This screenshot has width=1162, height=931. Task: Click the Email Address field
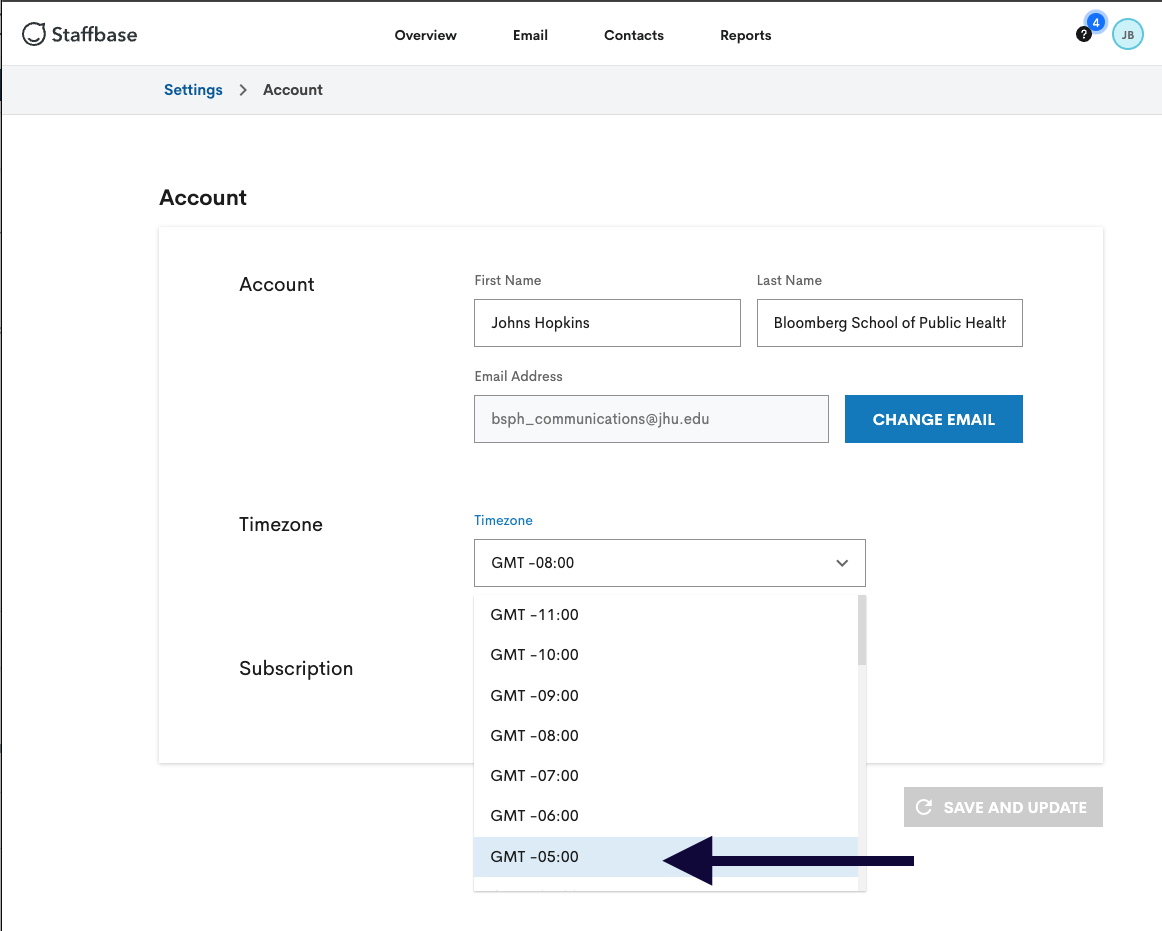(x=651, y=419)
